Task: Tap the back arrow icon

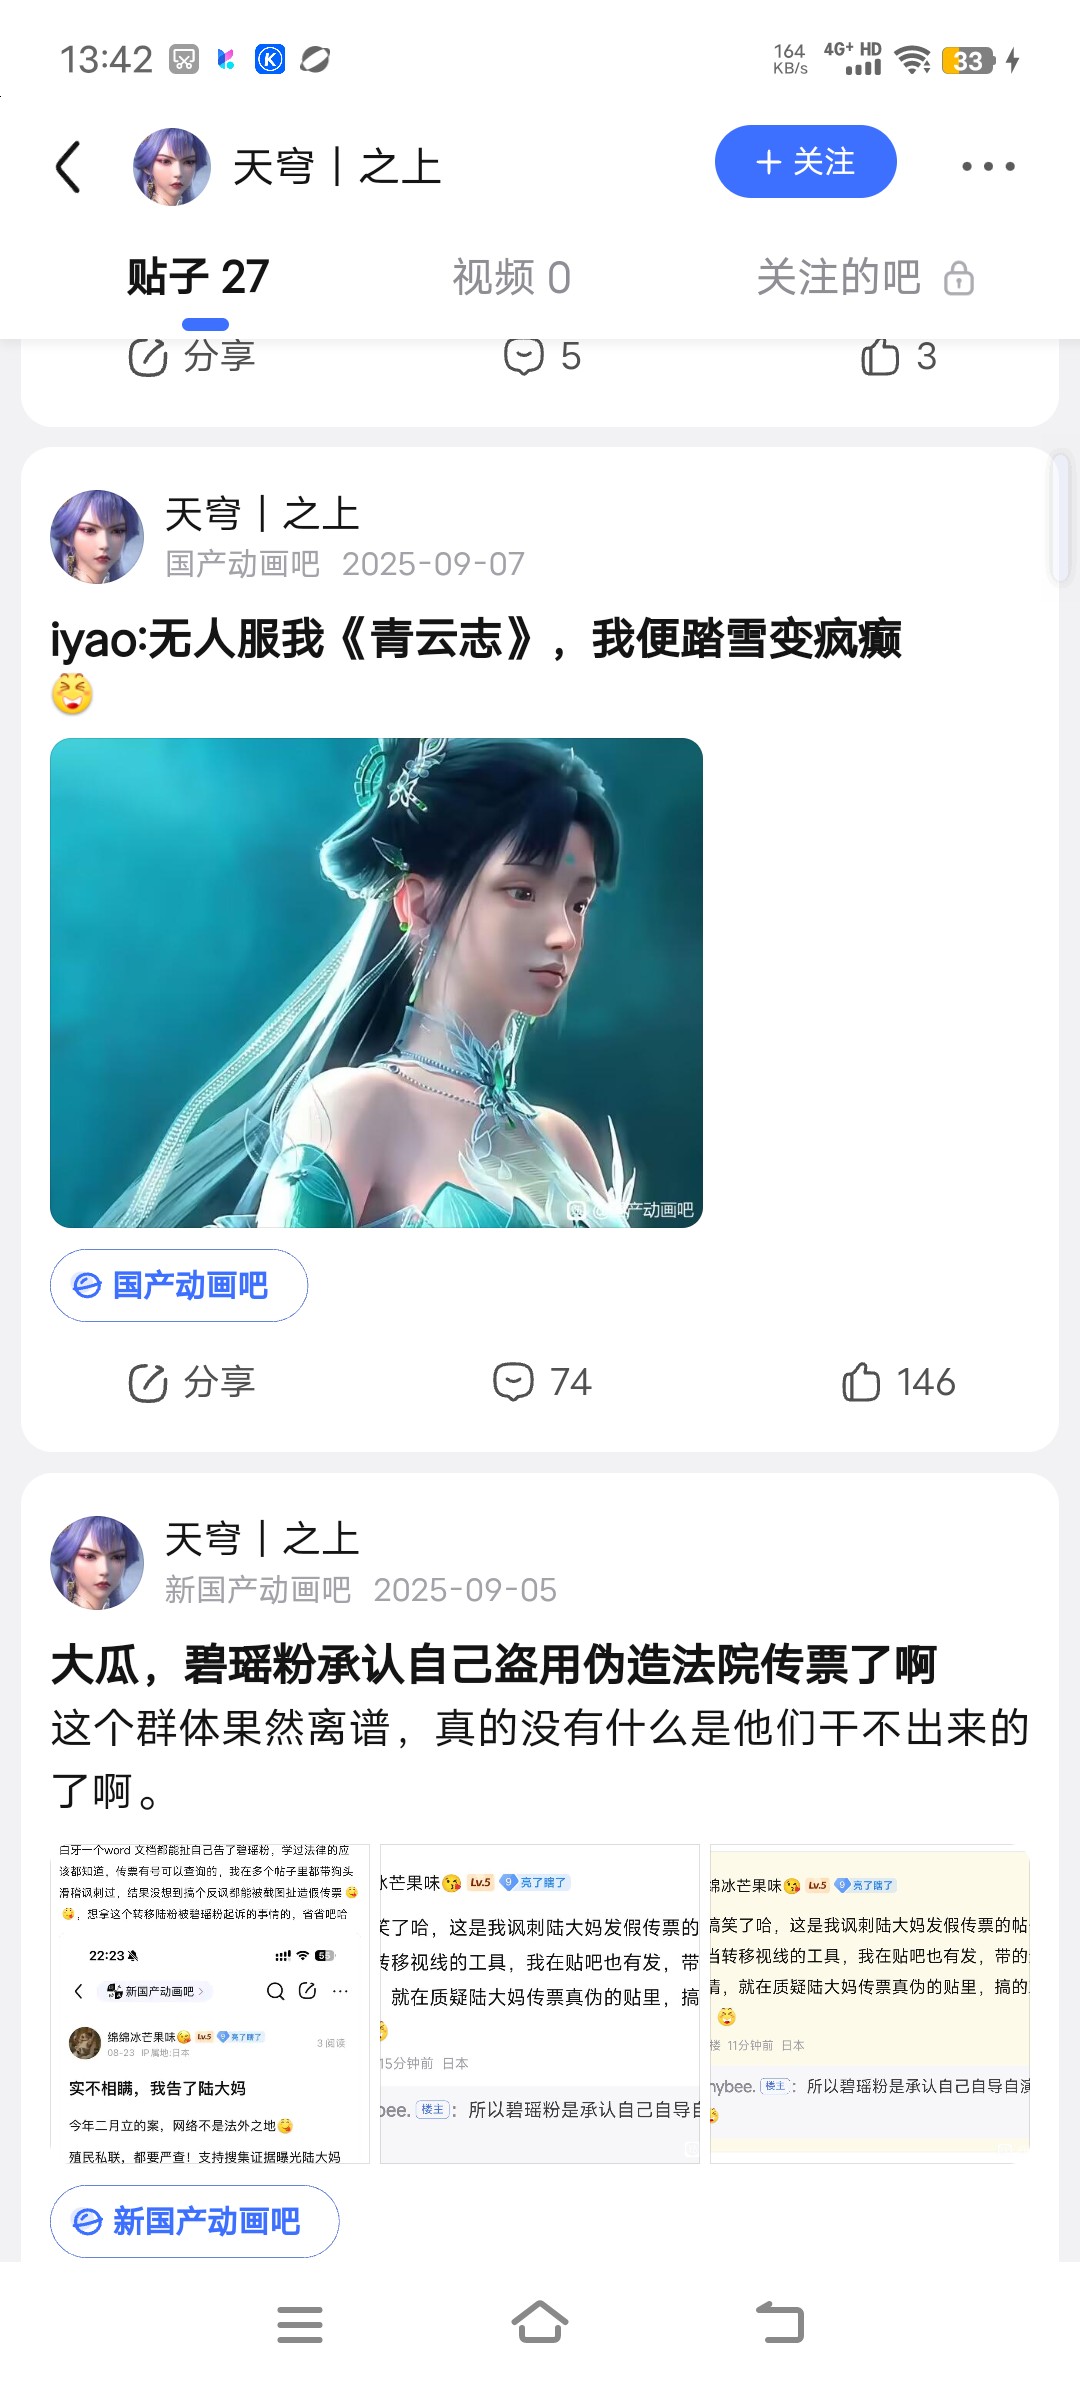Action: pos(68,166)
